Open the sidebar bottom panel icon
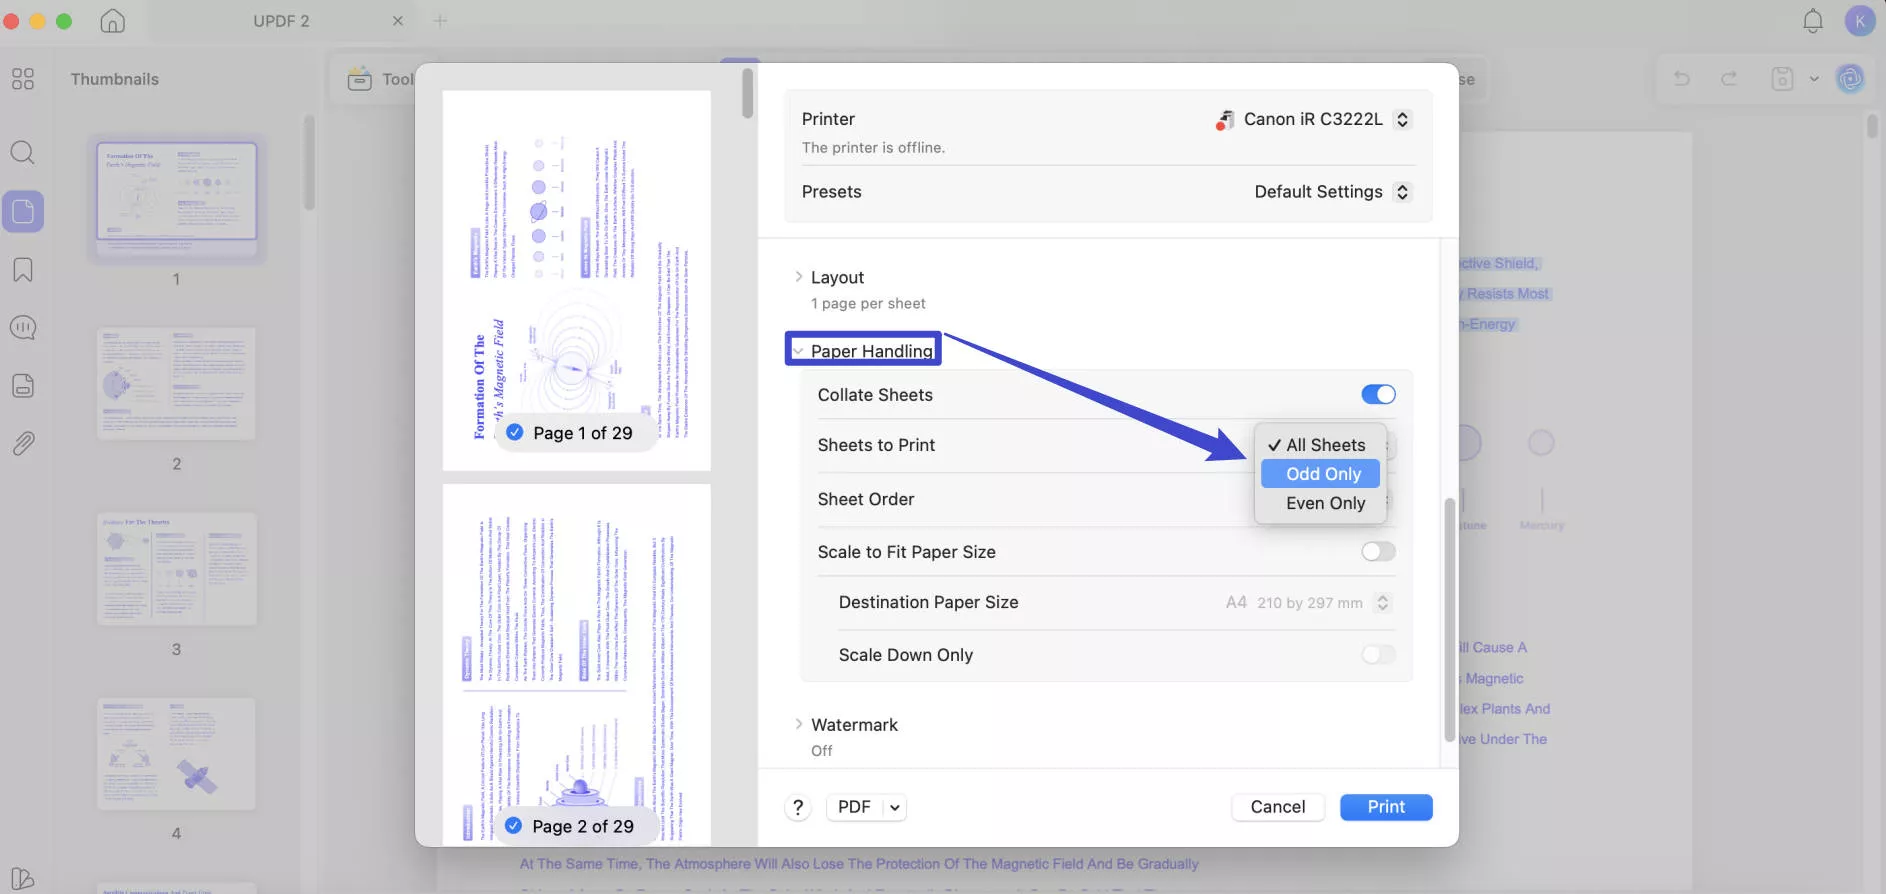This screenshot has width=1886, height=894. coord(23,879)
